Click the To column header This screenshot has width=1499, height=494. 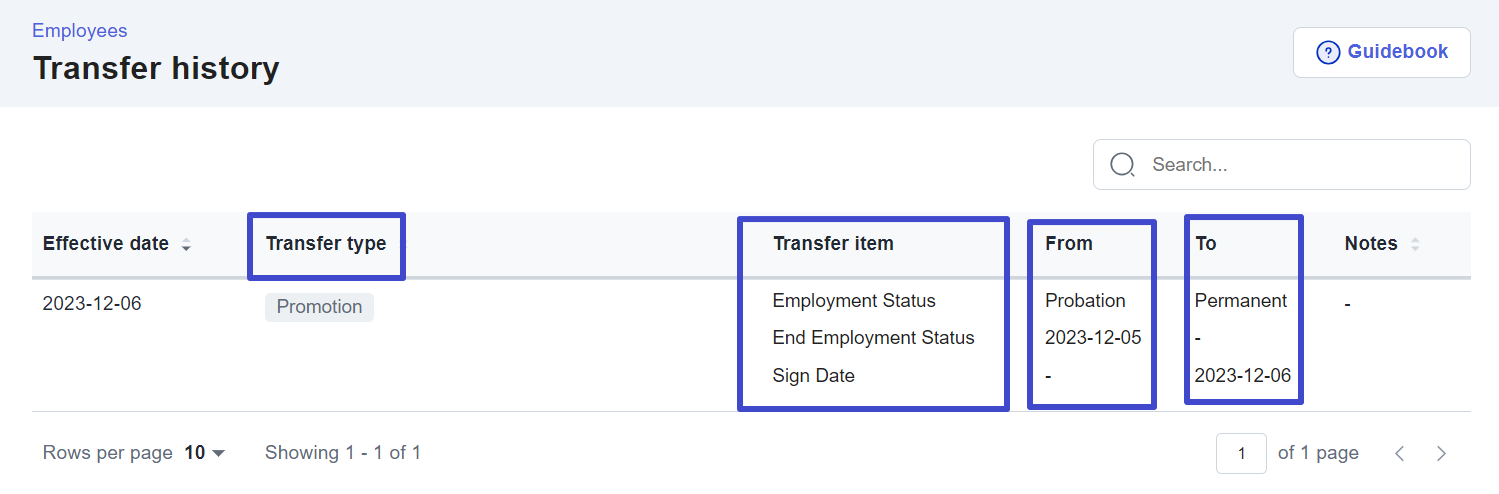(x=1206, y=243)
